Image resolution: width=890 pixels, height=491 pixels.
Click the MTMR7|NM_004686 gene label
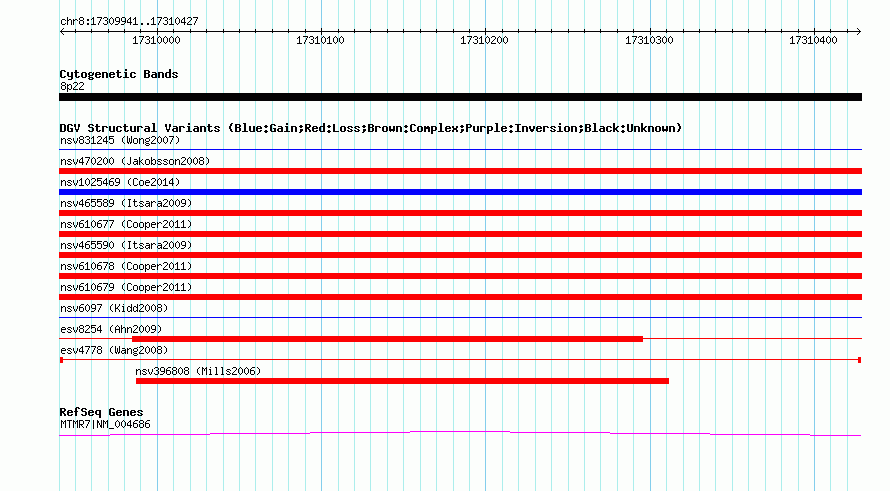[x=105, y=425]
